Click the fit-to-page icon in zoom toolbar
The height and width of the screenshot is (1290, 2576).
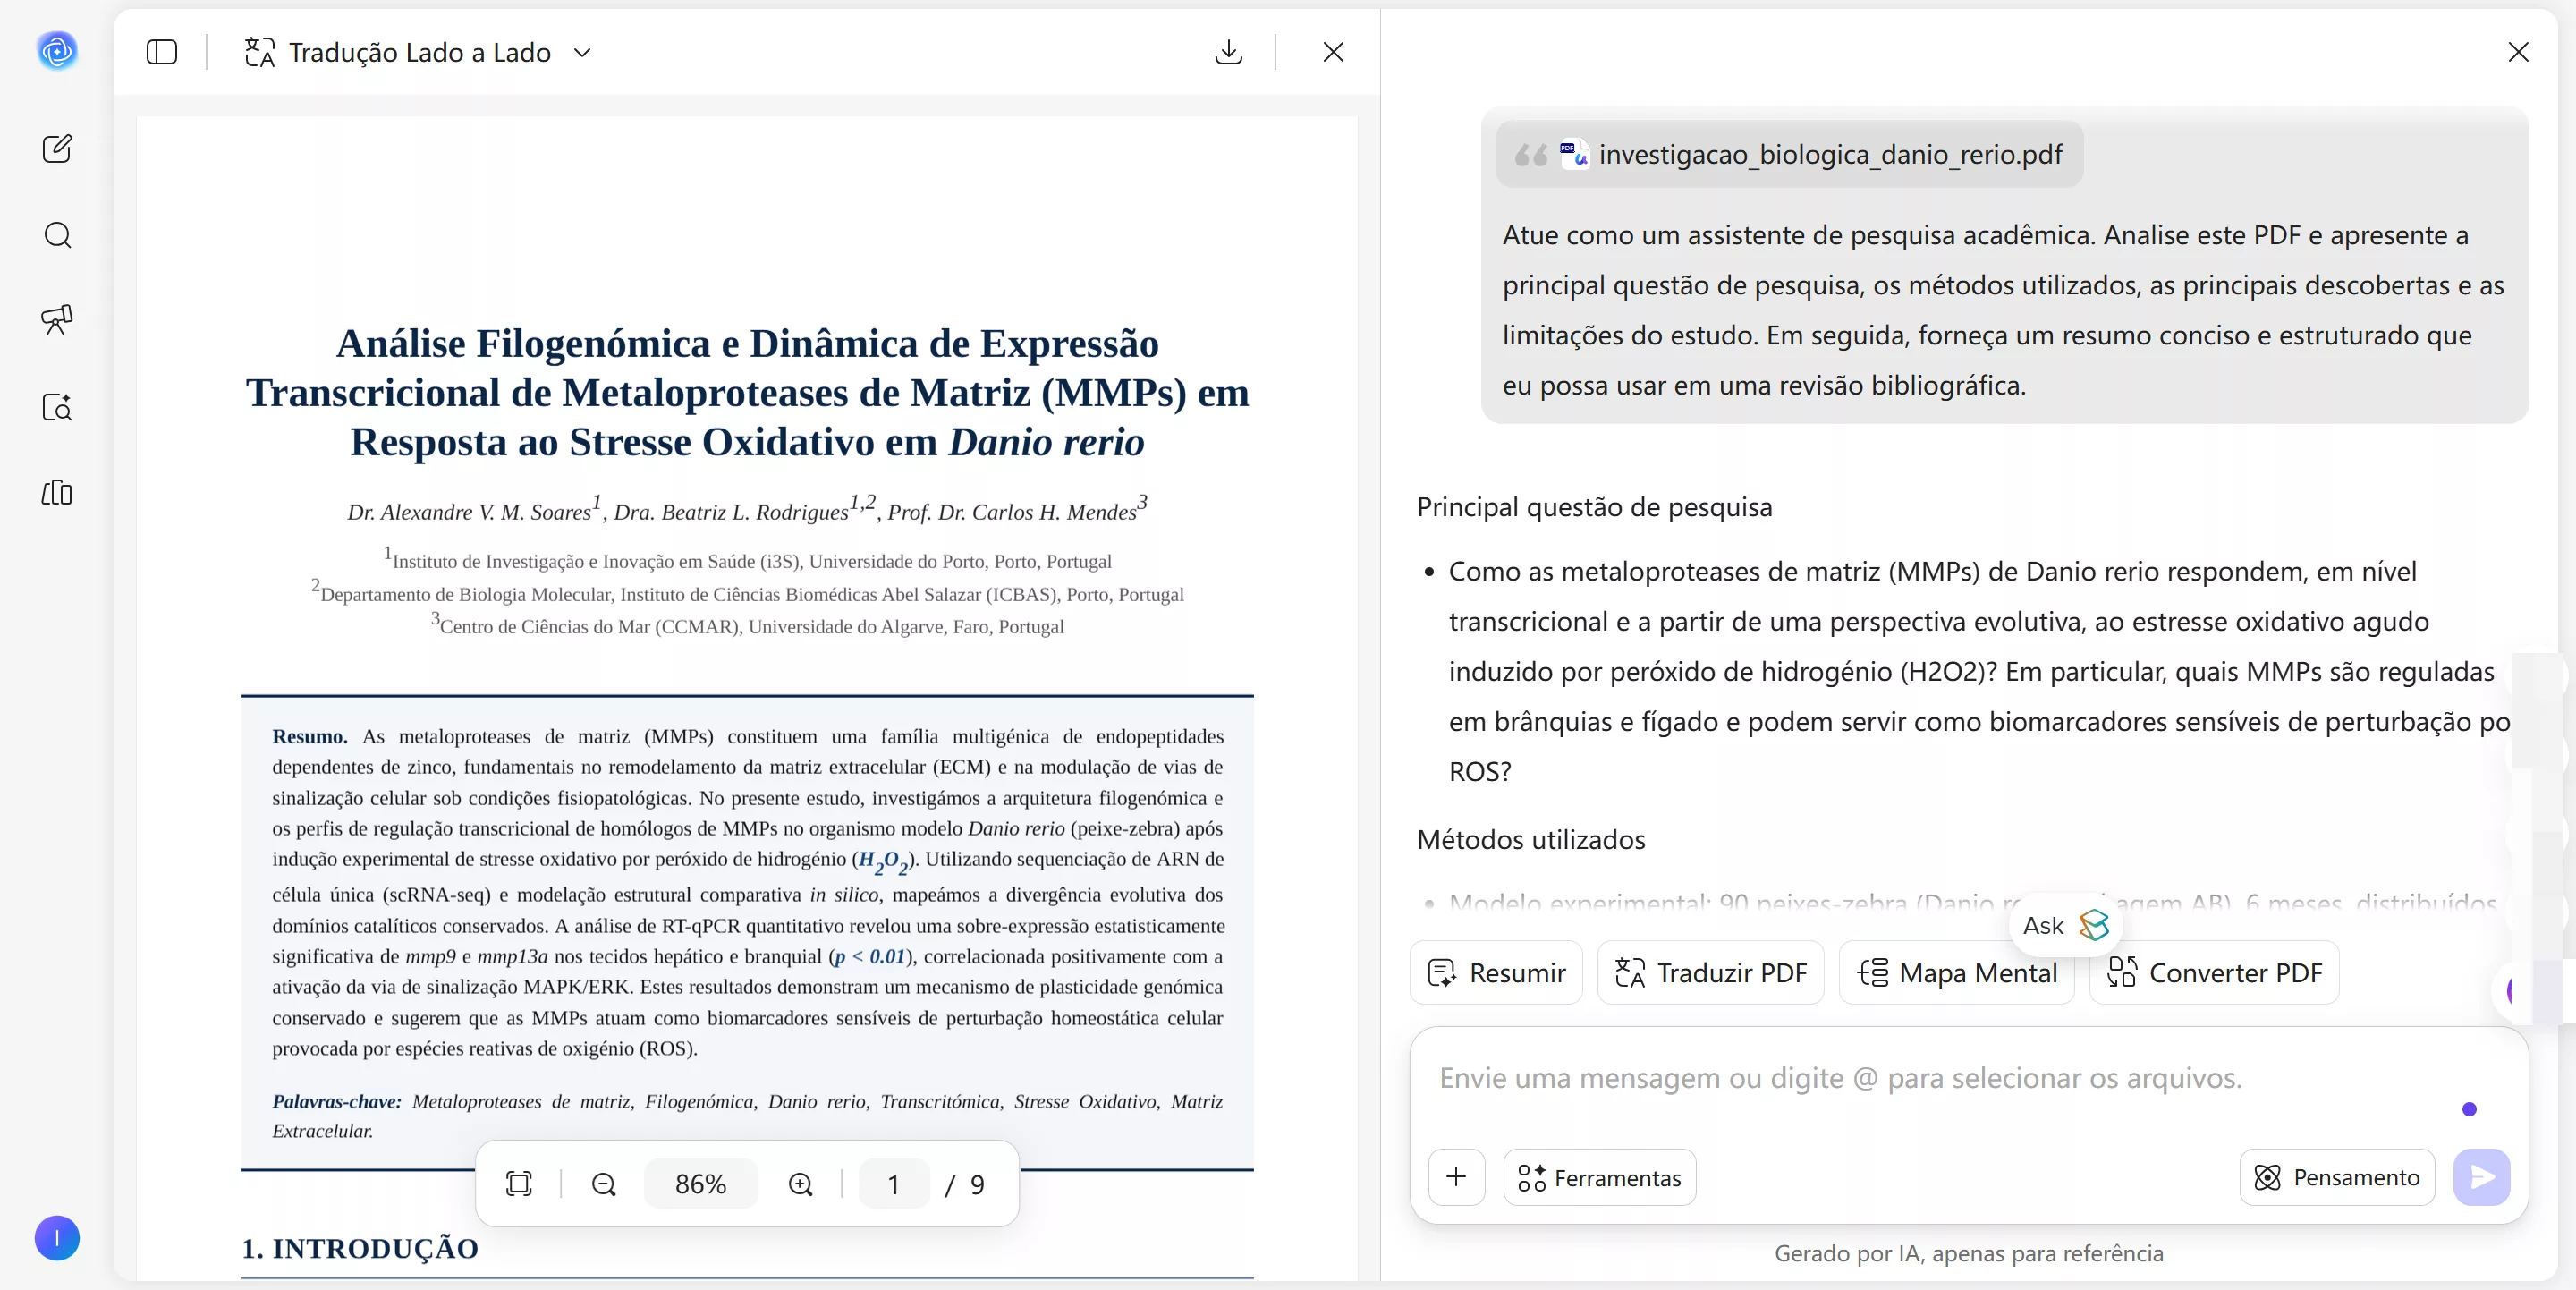point(519,1184)
